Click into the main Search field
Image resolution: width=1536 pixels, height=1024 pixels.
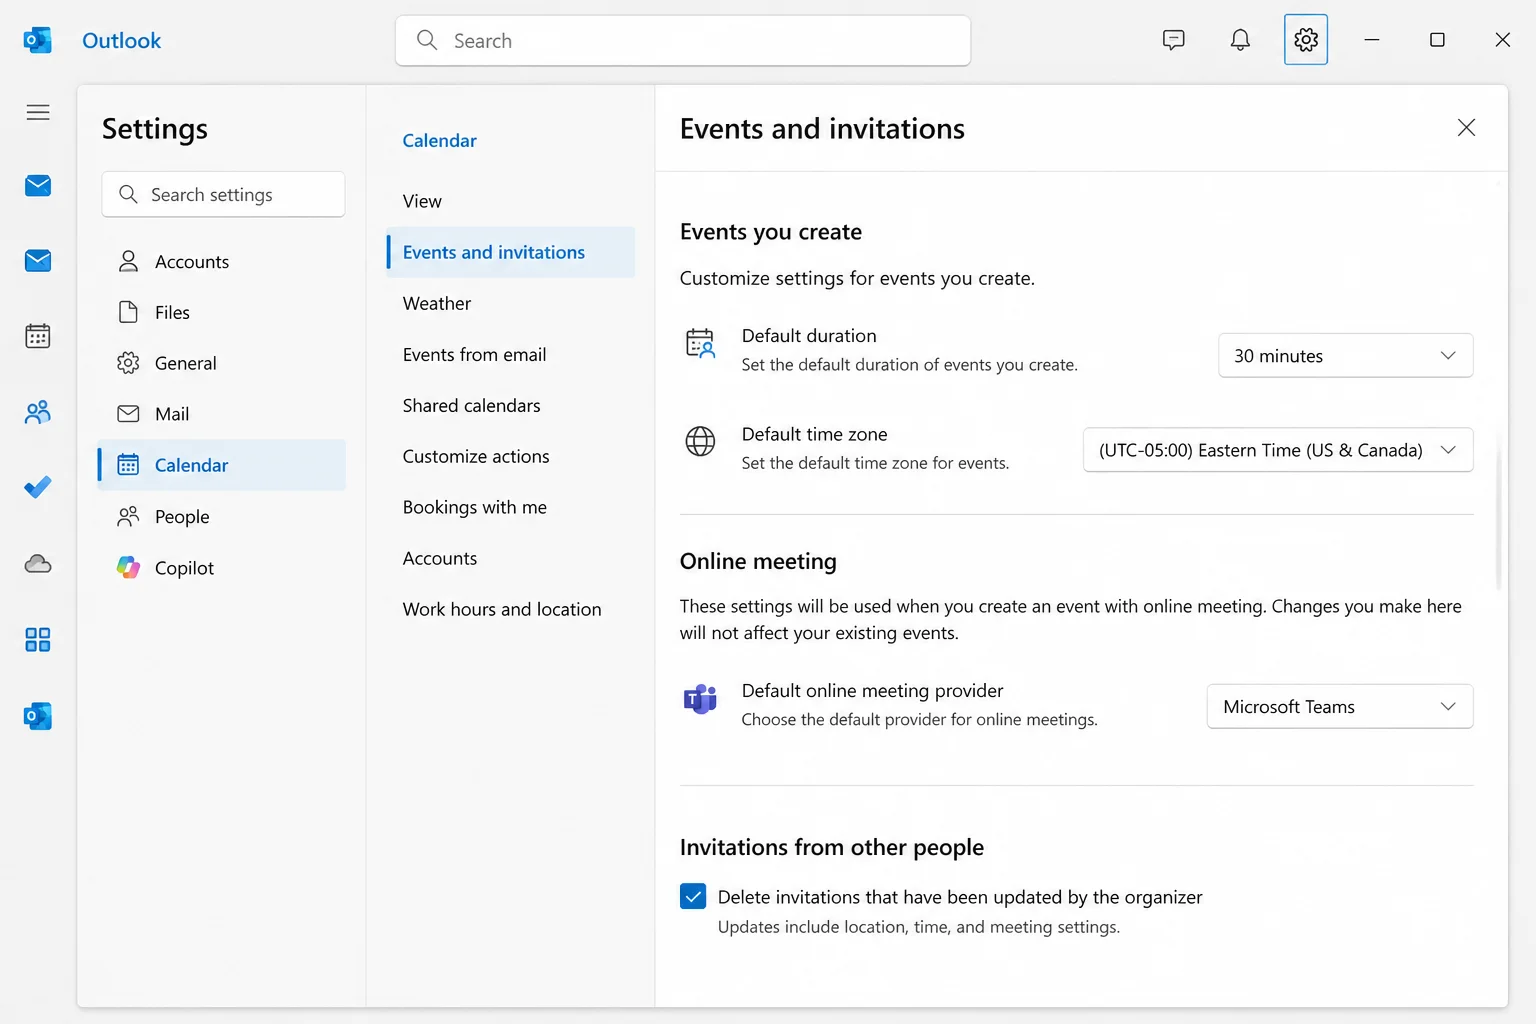[x=683, y=40]
